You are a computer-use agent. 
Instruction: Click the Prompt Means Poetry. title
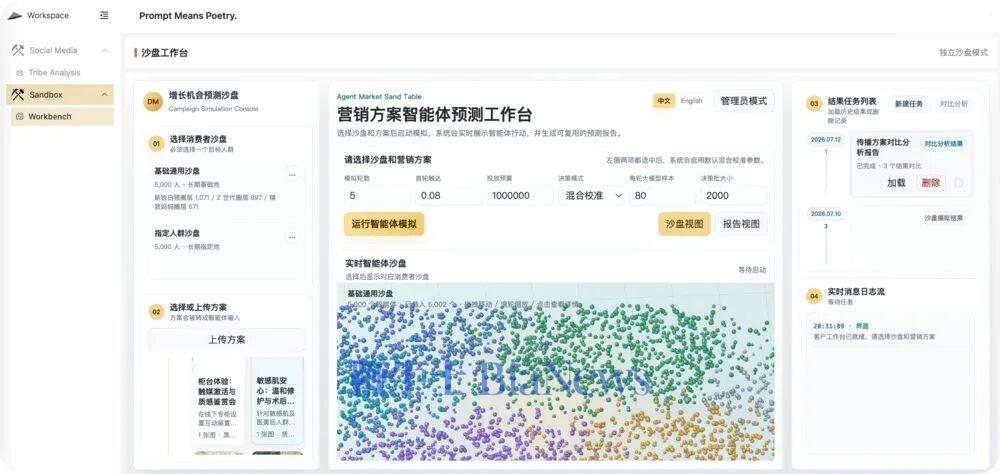tap(188, 15)
